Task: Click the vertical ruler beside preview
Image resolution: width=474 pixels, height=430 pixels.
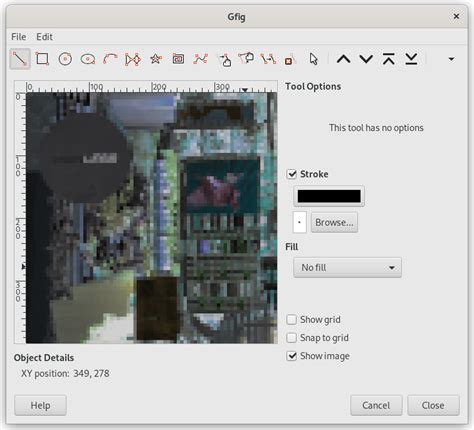Action: pyautogui.click(x=20, y=218)
